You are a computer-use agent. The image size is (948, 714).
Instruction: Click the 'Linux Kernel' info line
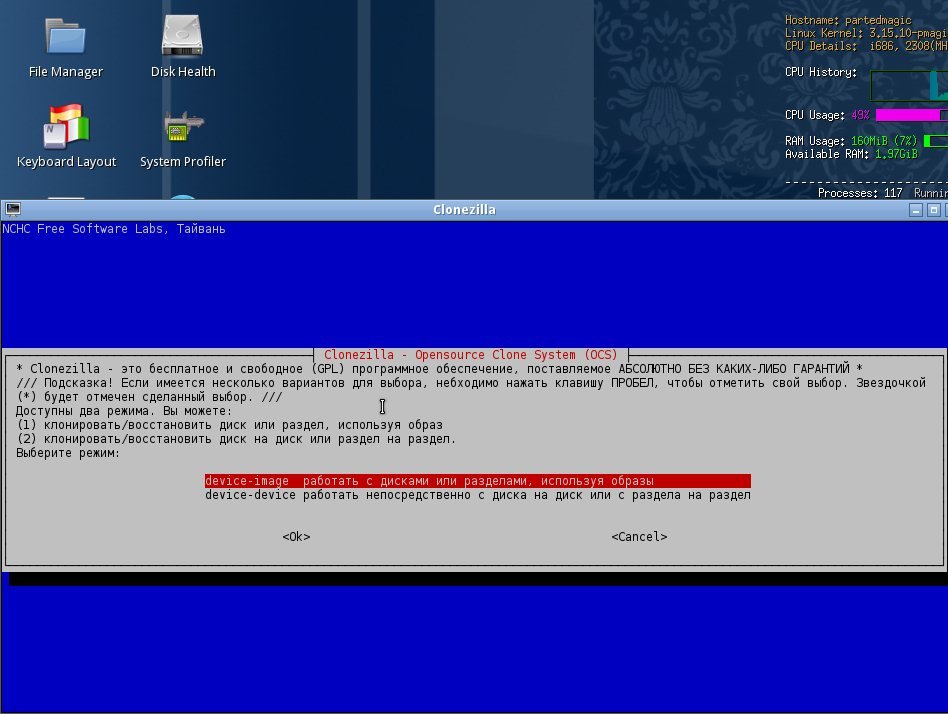point(866,33)
